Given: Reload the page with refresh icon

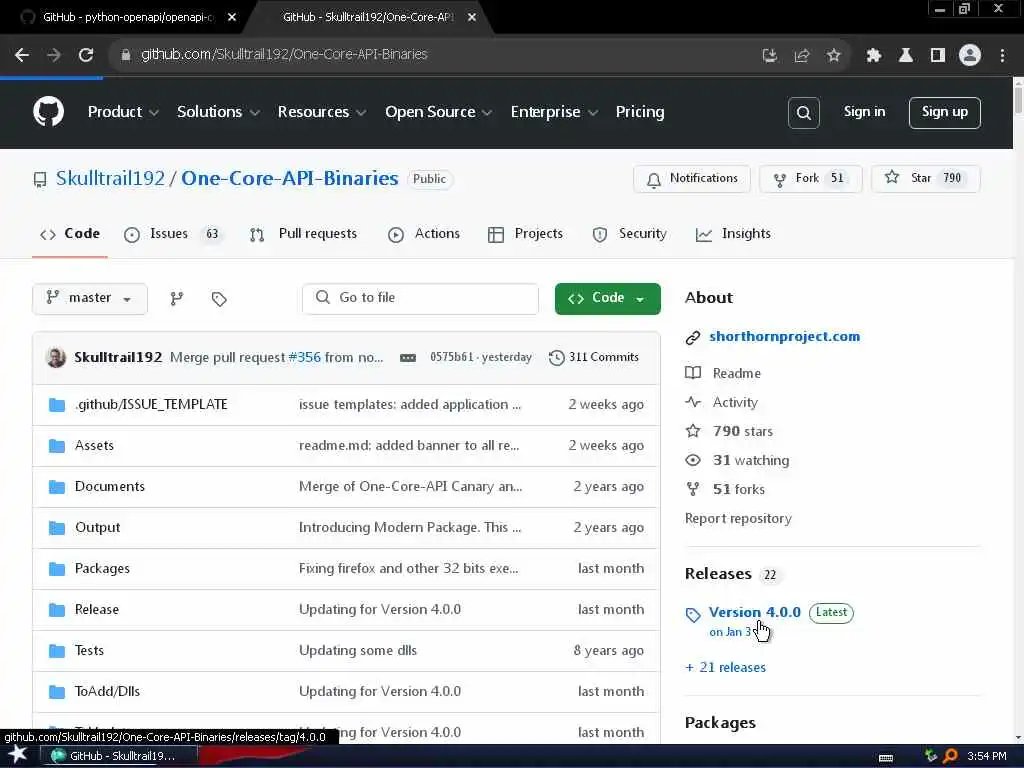Looking at the screenshot, I should coord(86,55).
